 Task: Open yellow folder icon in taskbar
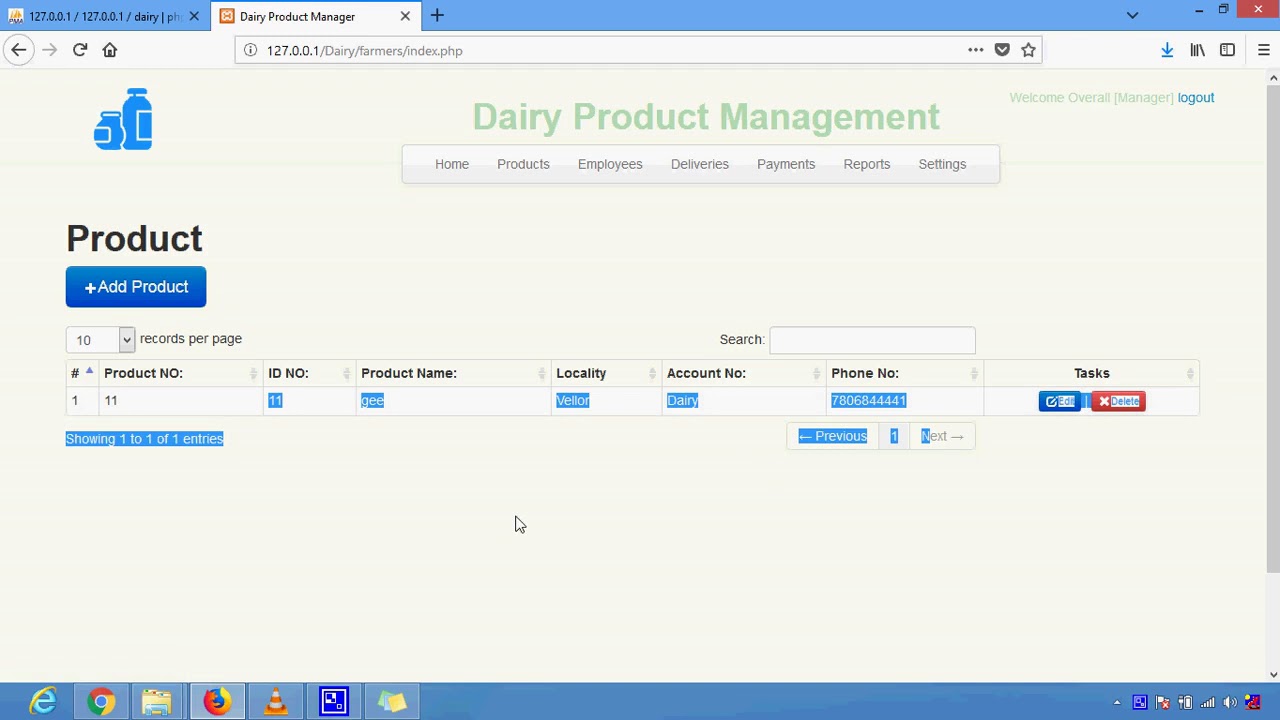[392, 702]
